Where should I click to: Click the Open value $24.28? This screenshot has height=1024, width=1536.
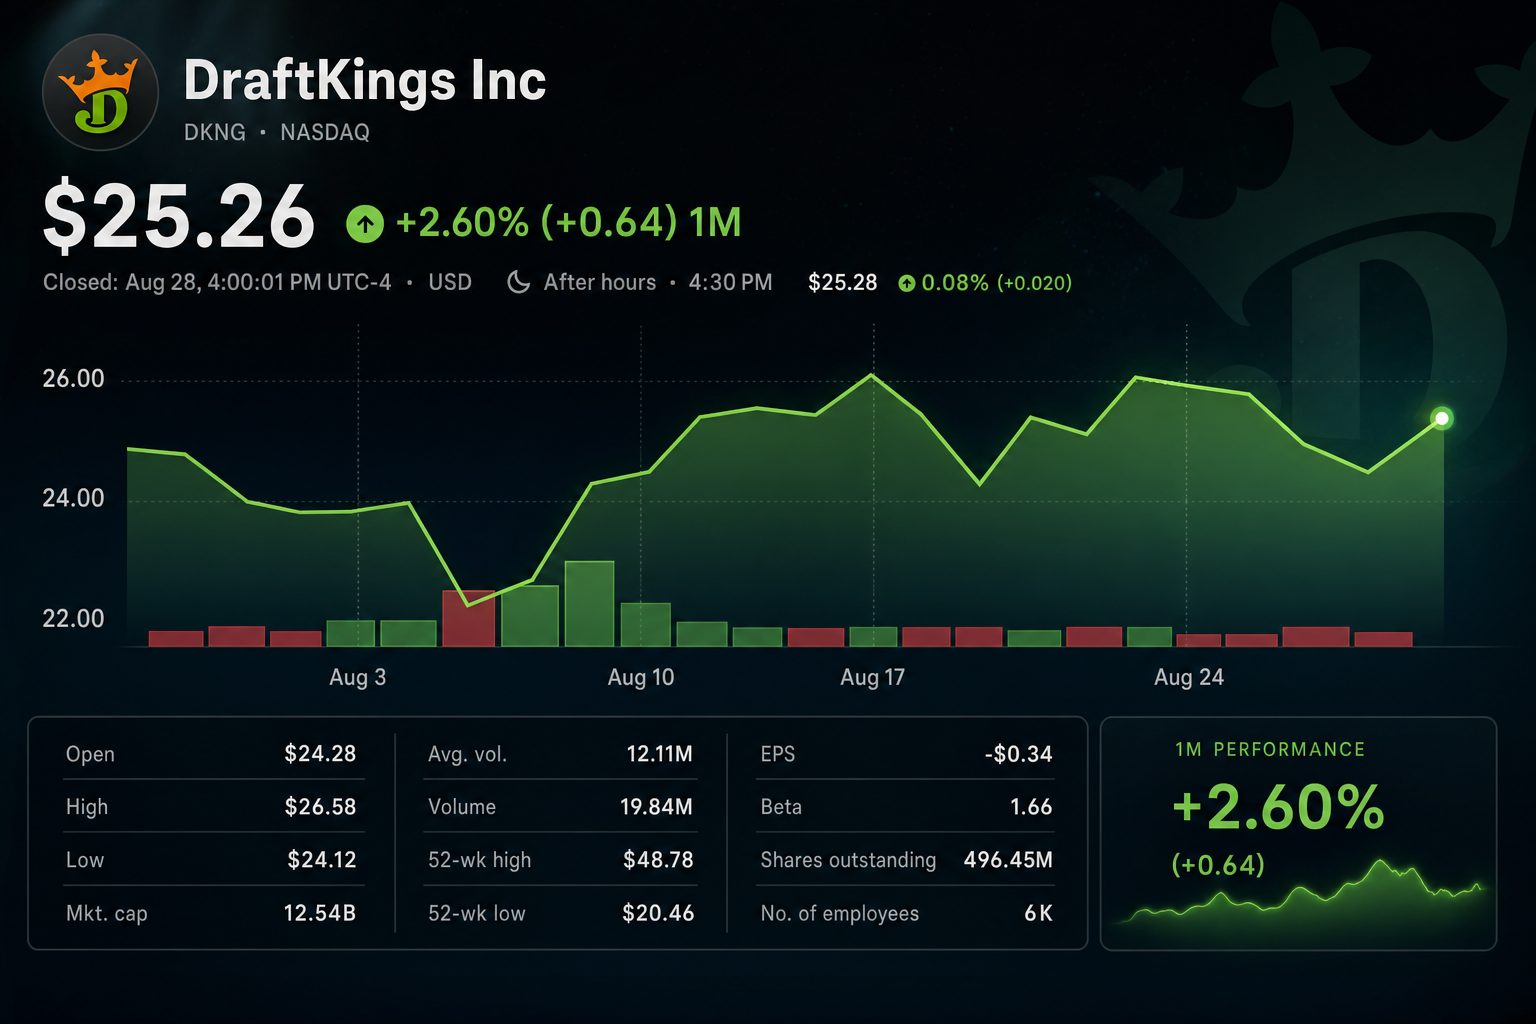click(320, 753)
